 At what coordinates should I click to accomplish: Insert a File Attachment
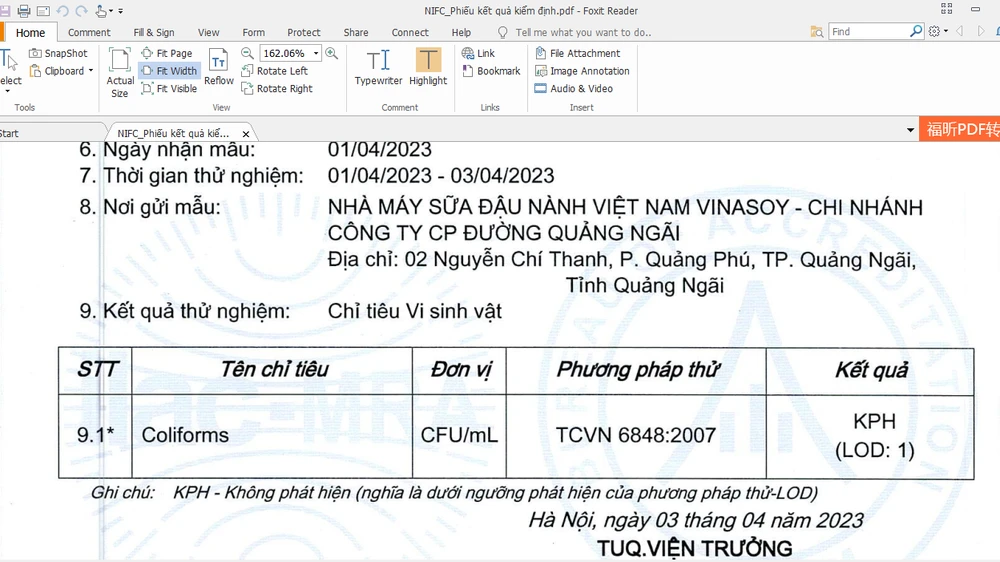point(578,53)
